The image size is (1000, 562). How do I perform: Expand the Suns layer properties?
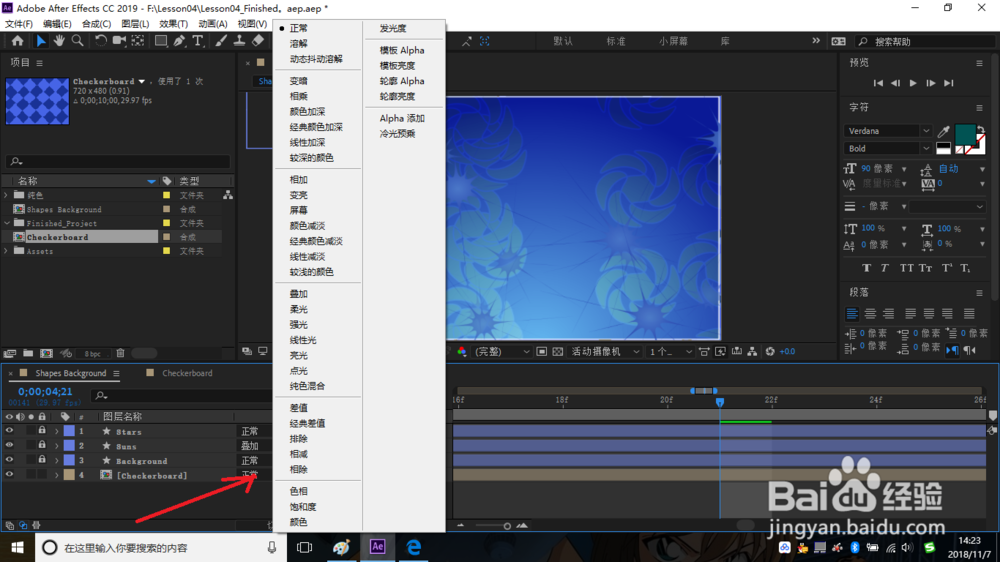point(57,446)
